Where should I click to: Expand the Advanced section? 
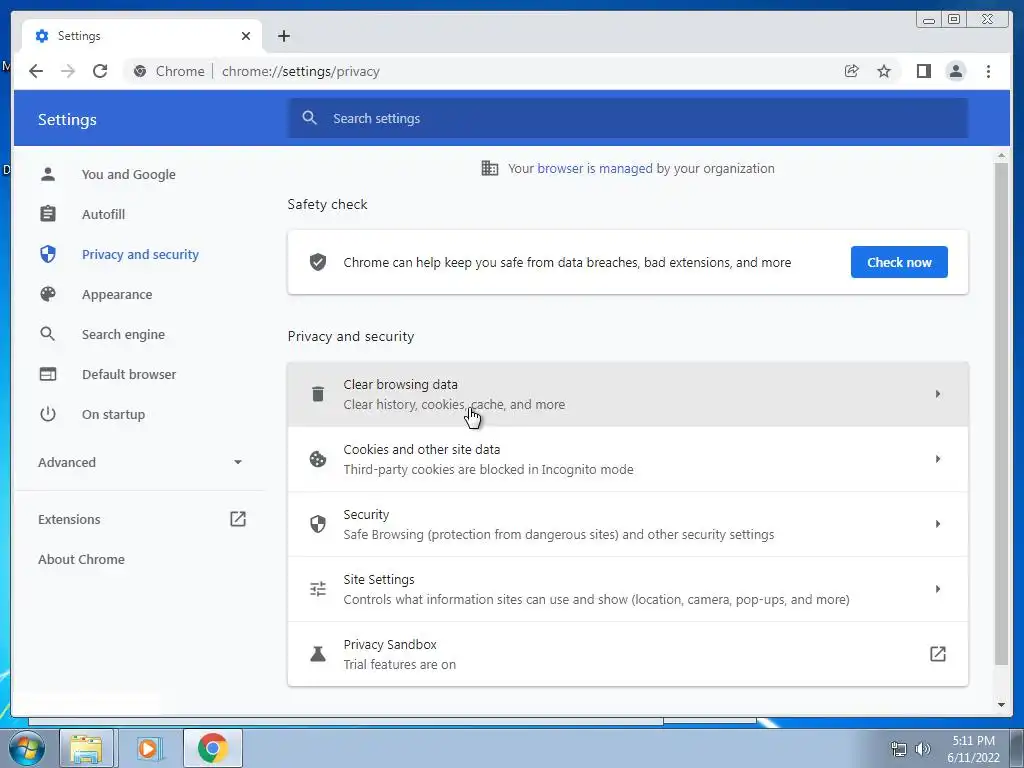click(x=140, y=462)
